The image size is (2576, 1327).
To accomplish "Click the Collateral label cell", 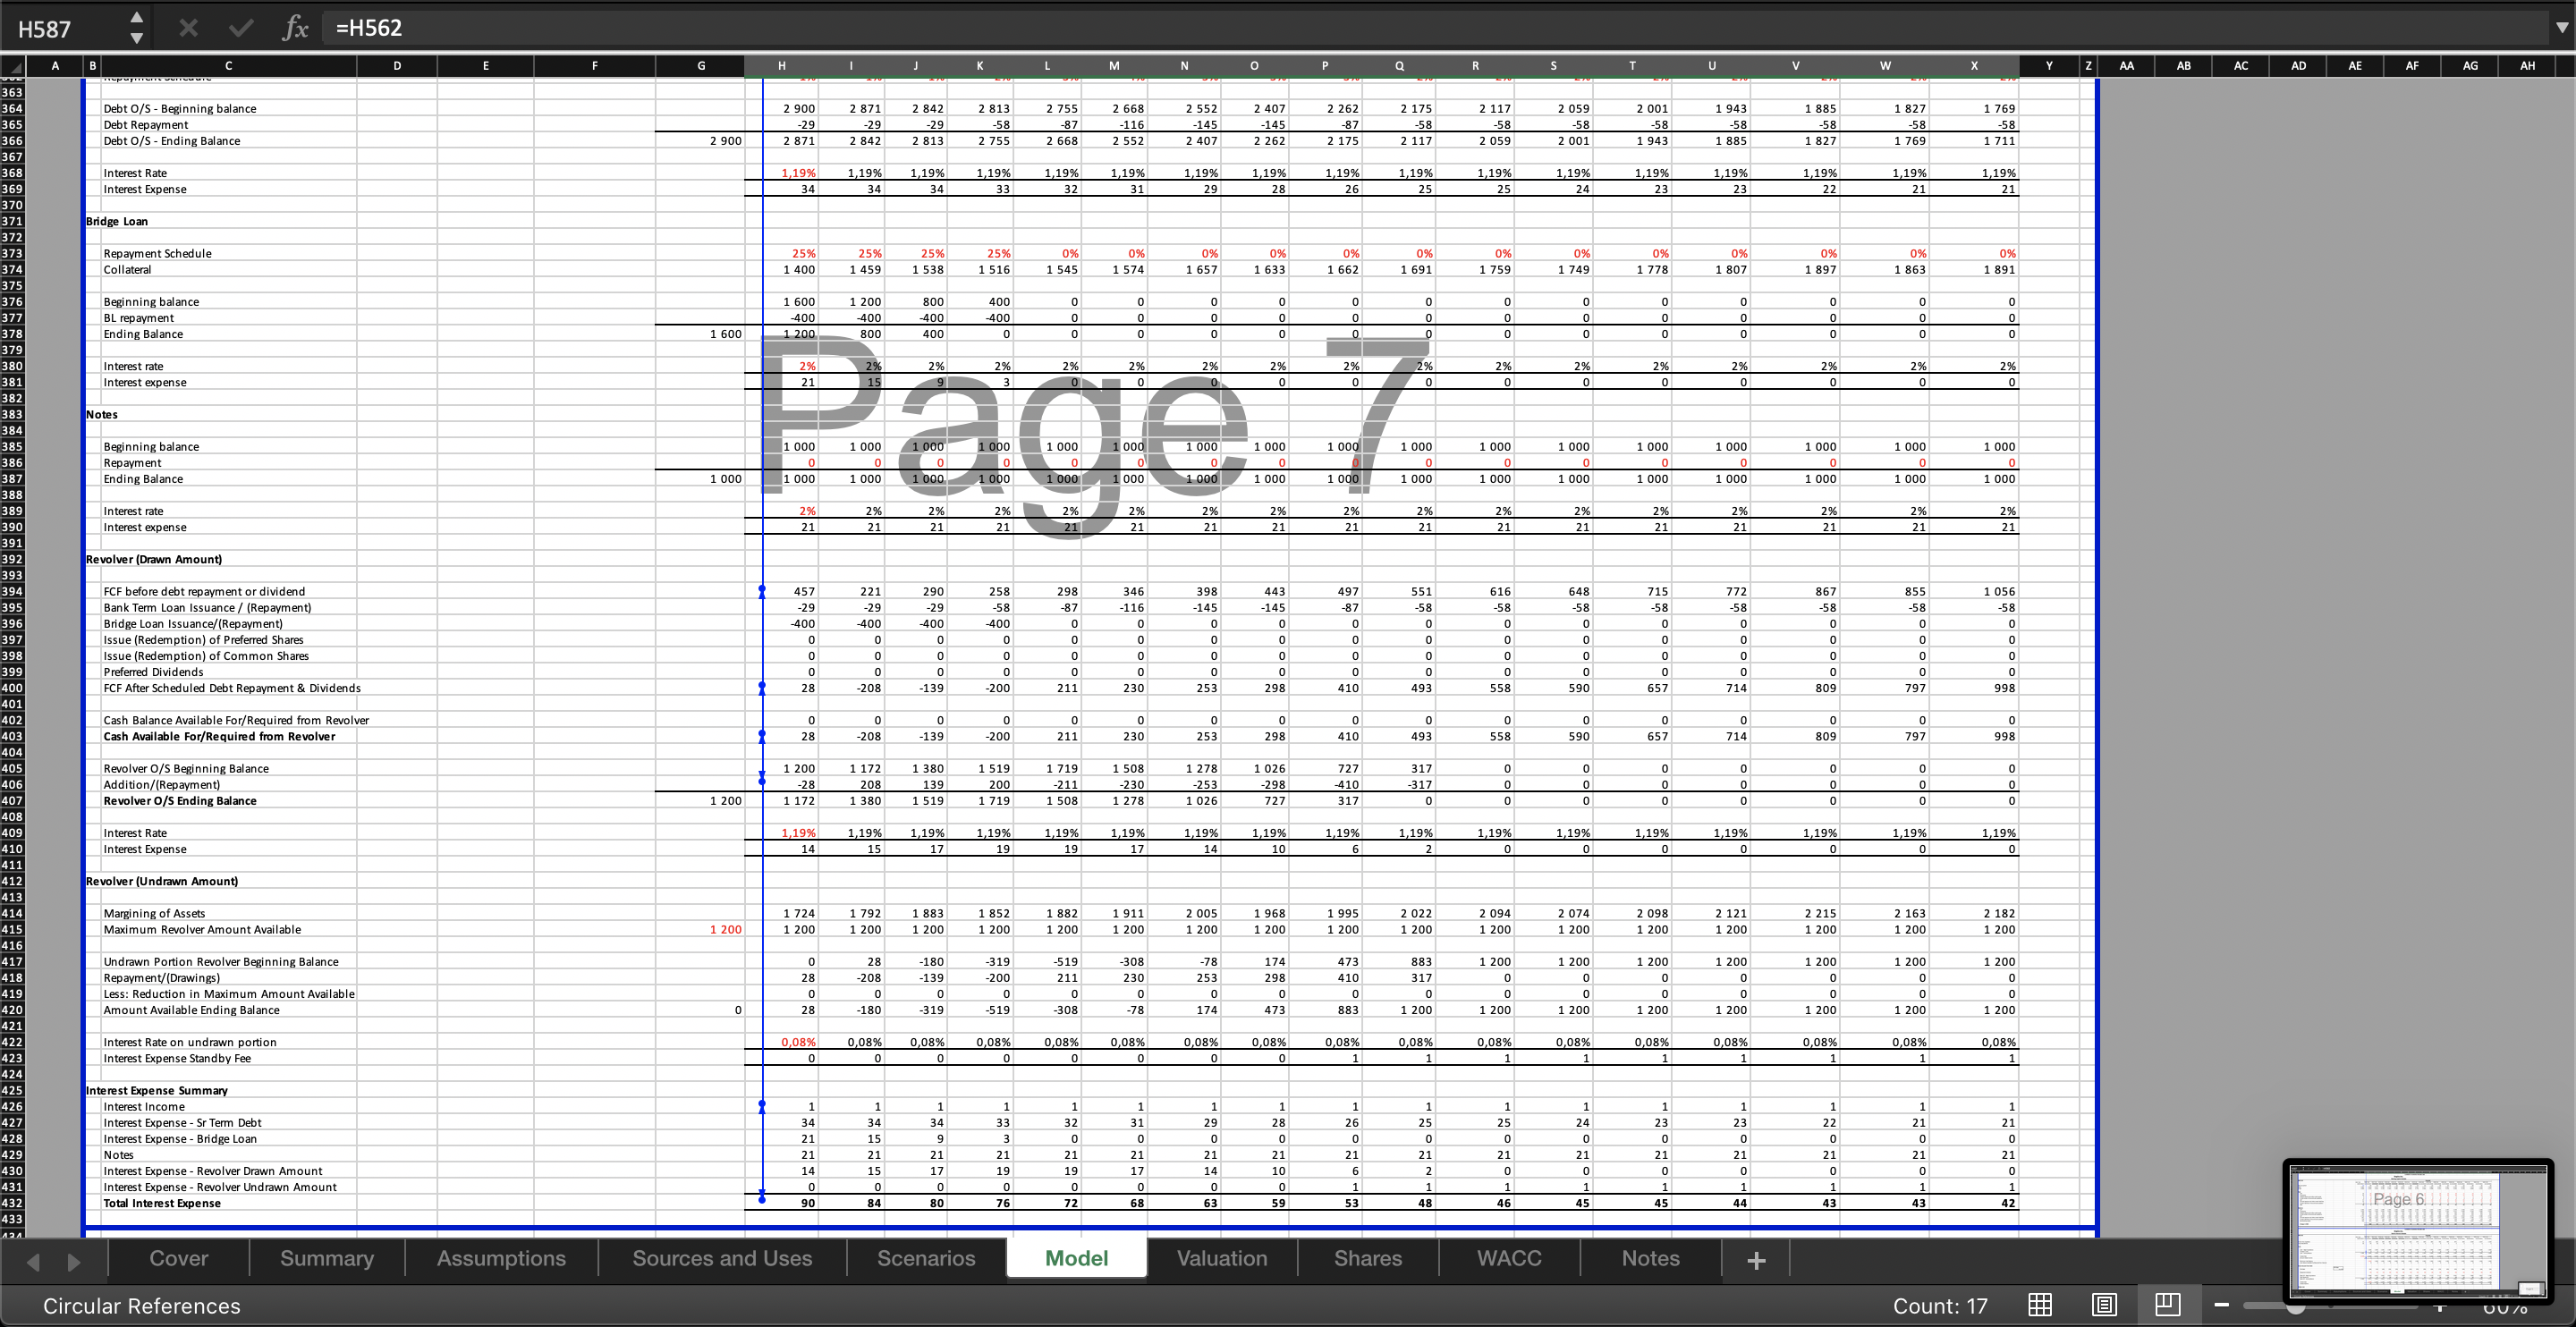I will coord(127,270).
